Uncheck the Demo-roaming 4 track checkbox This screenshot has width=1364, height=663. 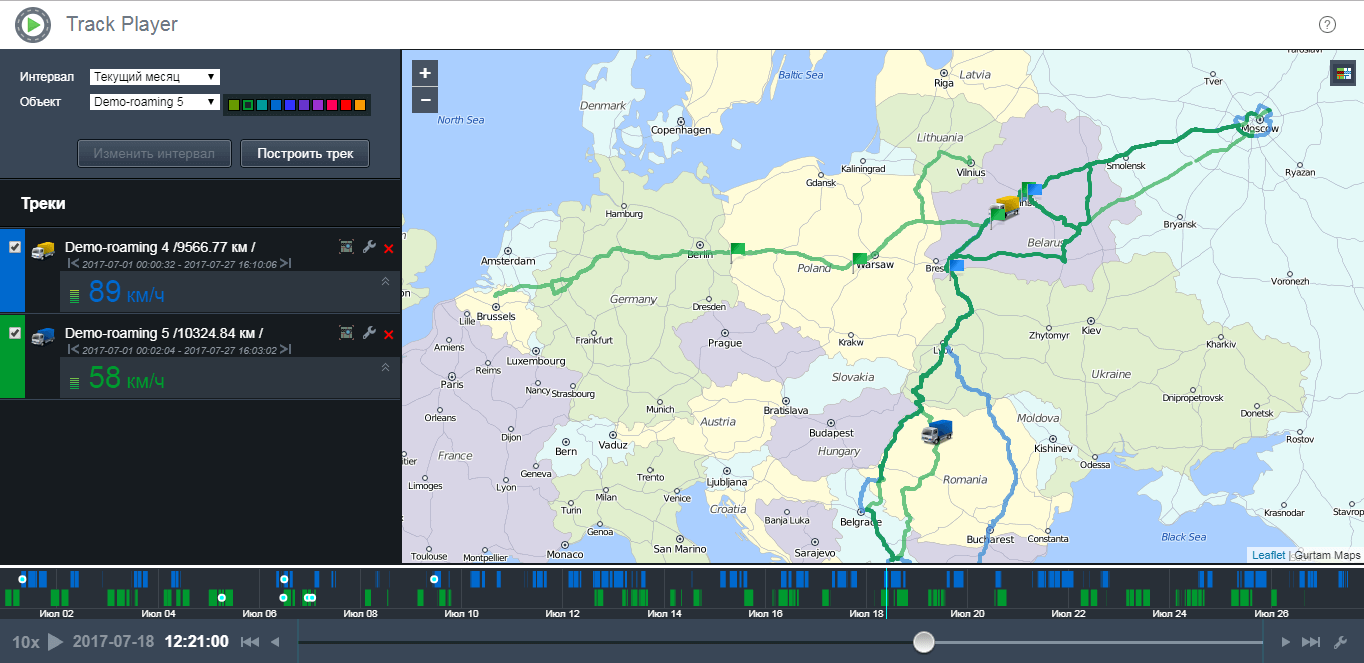[15, 247]
